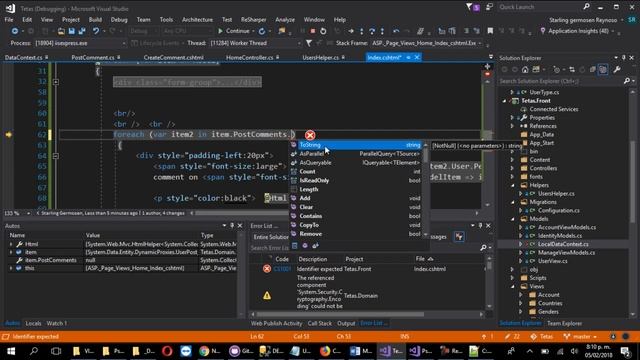Toggle outlining box at line 64
This screenshot has width=640, height=360.
tap(56, 156)
